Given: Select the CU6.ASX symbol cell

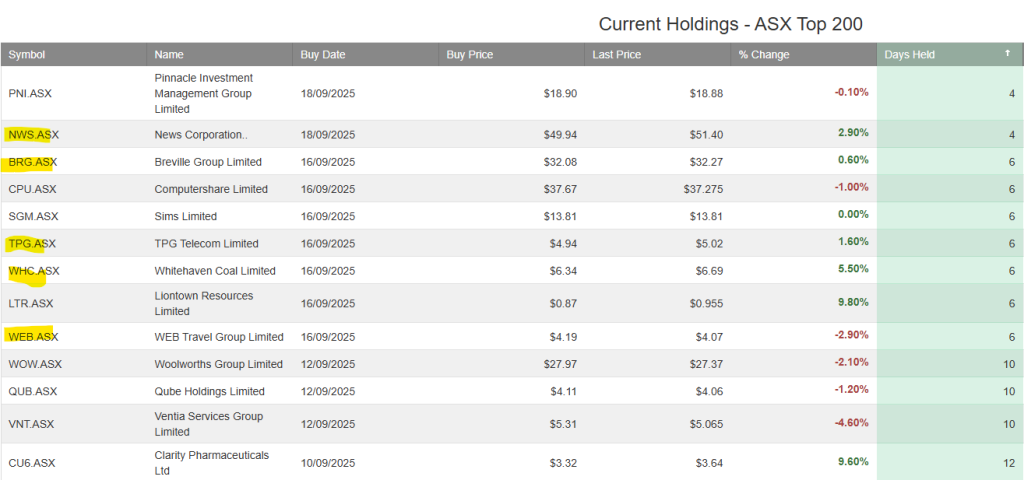Looking at the screenshot, I should [31, 463].
